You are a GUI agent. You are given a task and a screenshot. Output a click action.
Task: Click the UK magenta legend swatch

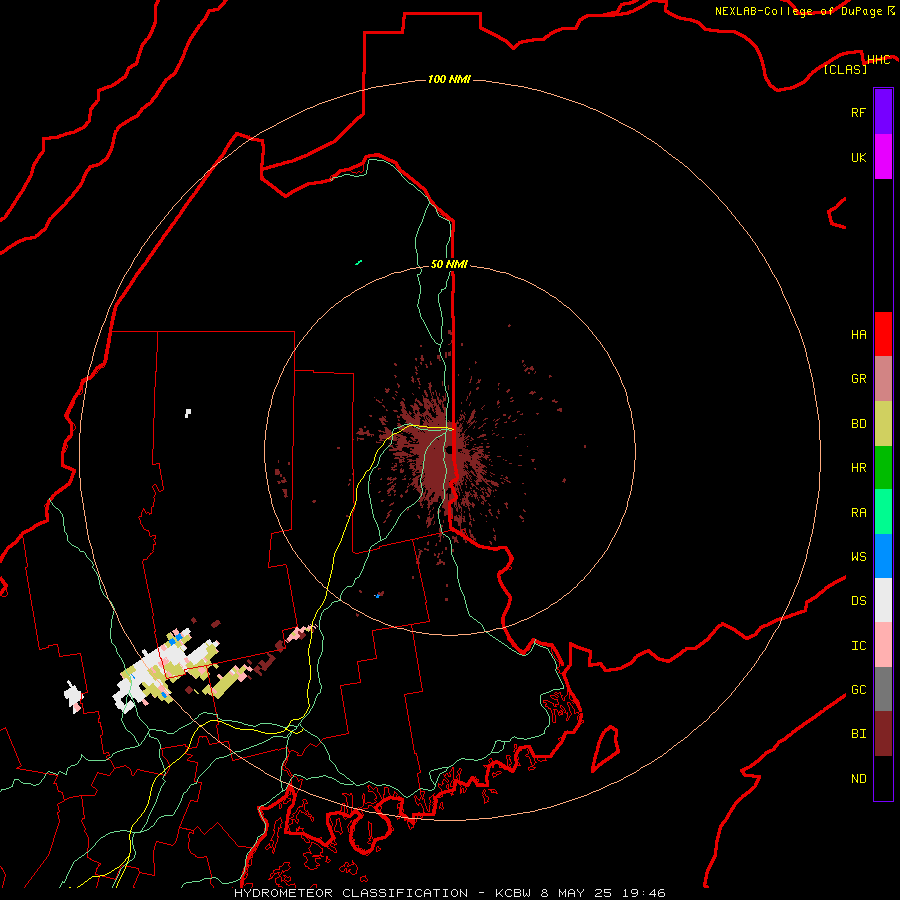click(883, 157)
